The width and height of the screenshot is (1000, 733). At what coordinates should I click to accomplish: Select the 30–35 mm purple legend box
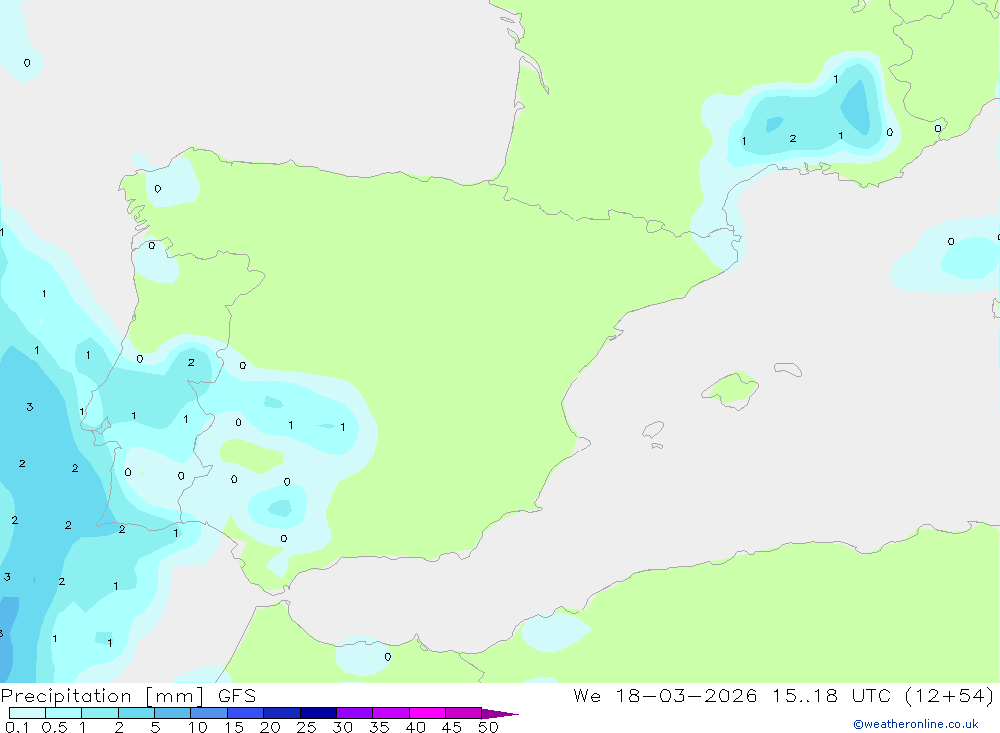click(x=355, y=713)
